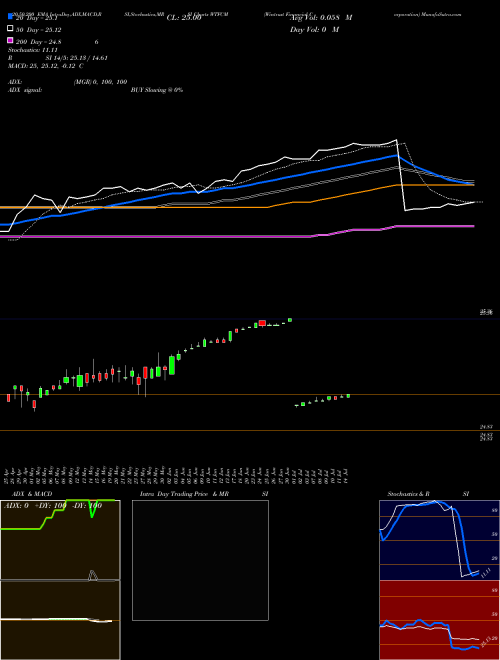Click the '(MGR) 0, 100, 100' ADX values
The width and height of the screenshot is (500, 660).
point(100,82)
